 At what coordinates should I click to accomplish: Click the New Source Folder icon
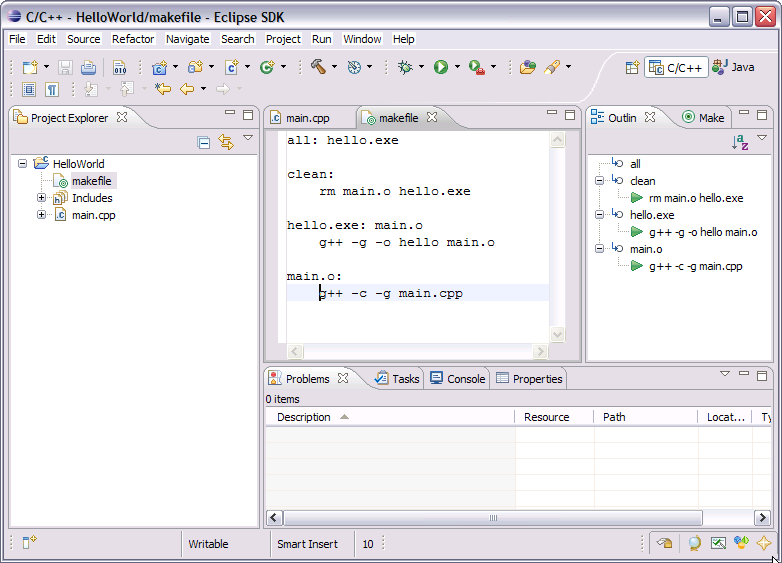[195, 67]
